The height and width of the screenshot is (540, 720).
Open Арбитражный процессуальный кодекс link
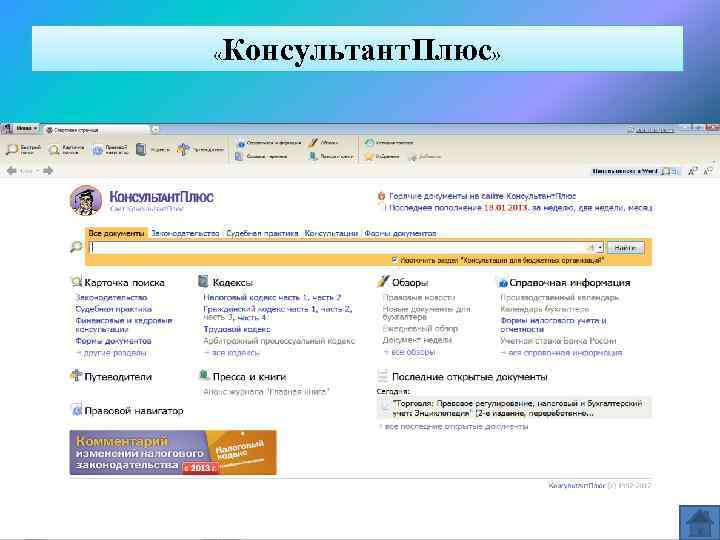(279, 341)
